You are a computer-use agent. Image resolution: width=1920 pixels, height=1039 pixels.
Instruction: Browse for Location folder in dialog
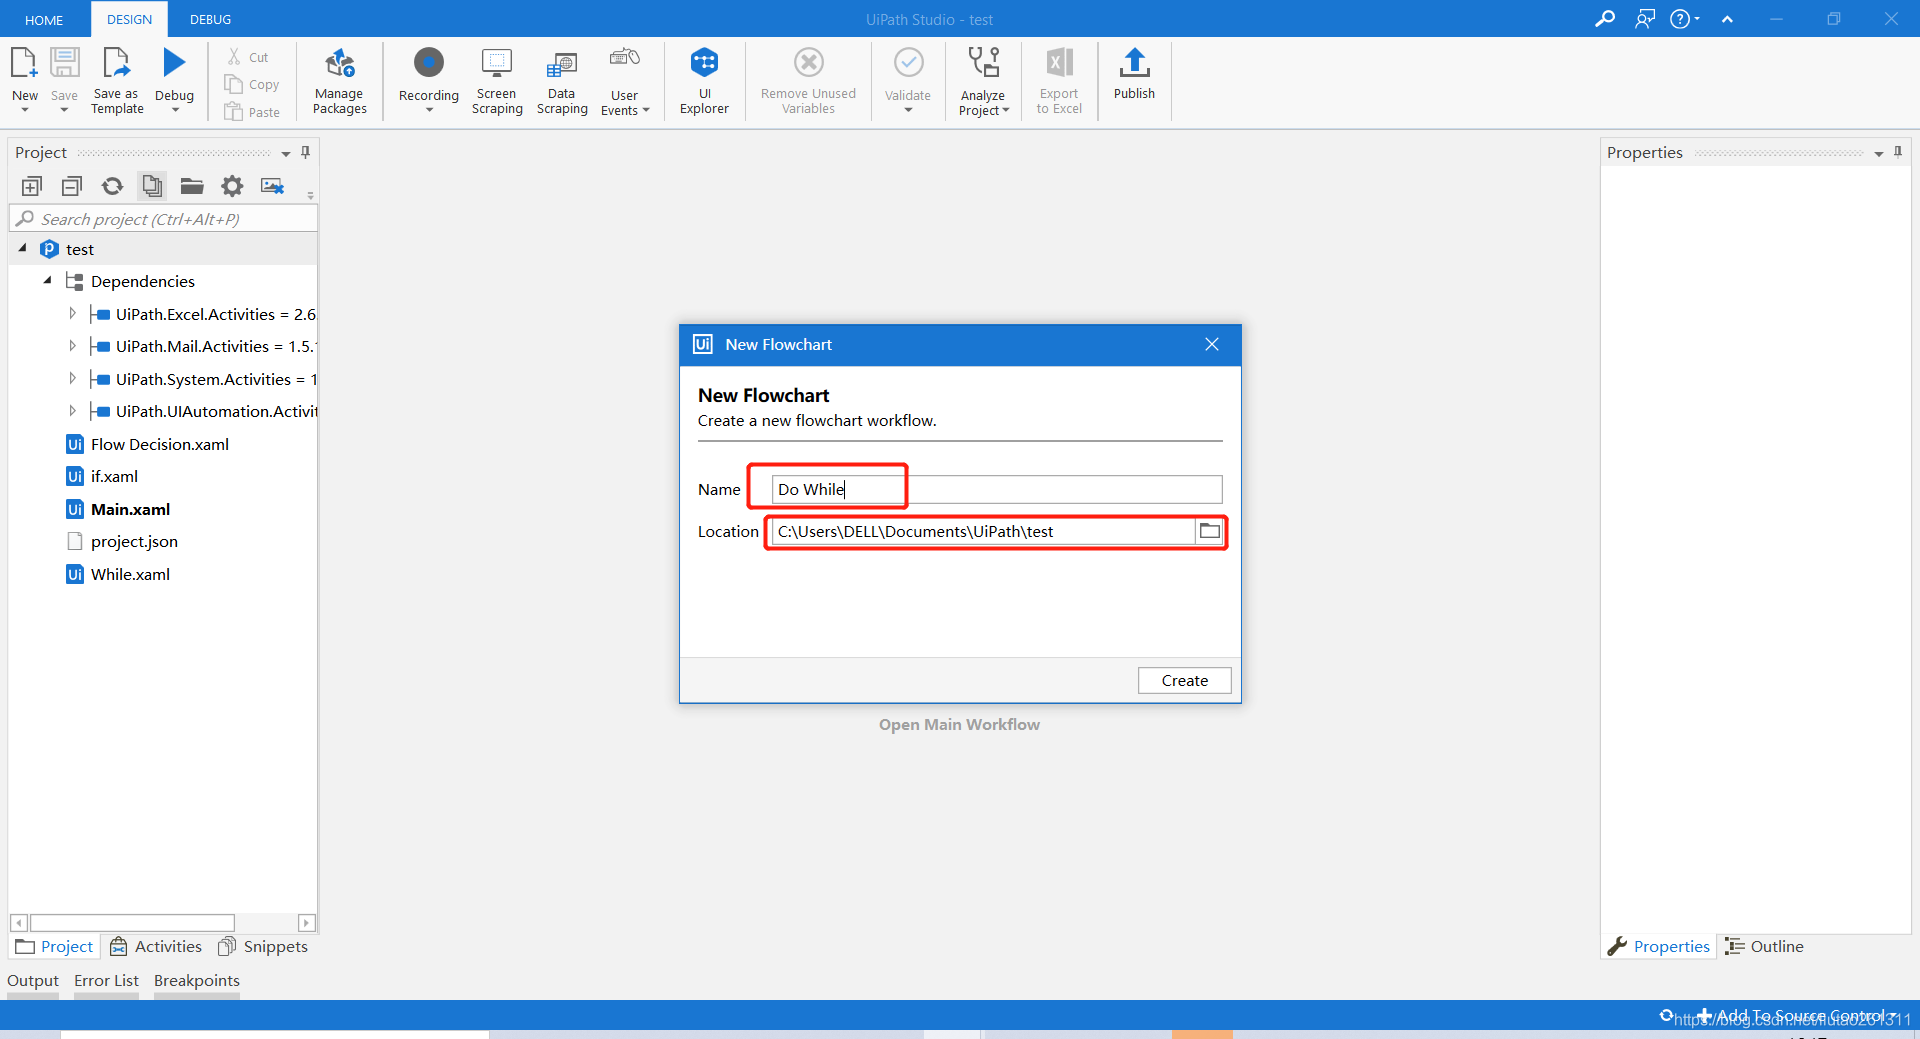click(x=1209, y=531)
